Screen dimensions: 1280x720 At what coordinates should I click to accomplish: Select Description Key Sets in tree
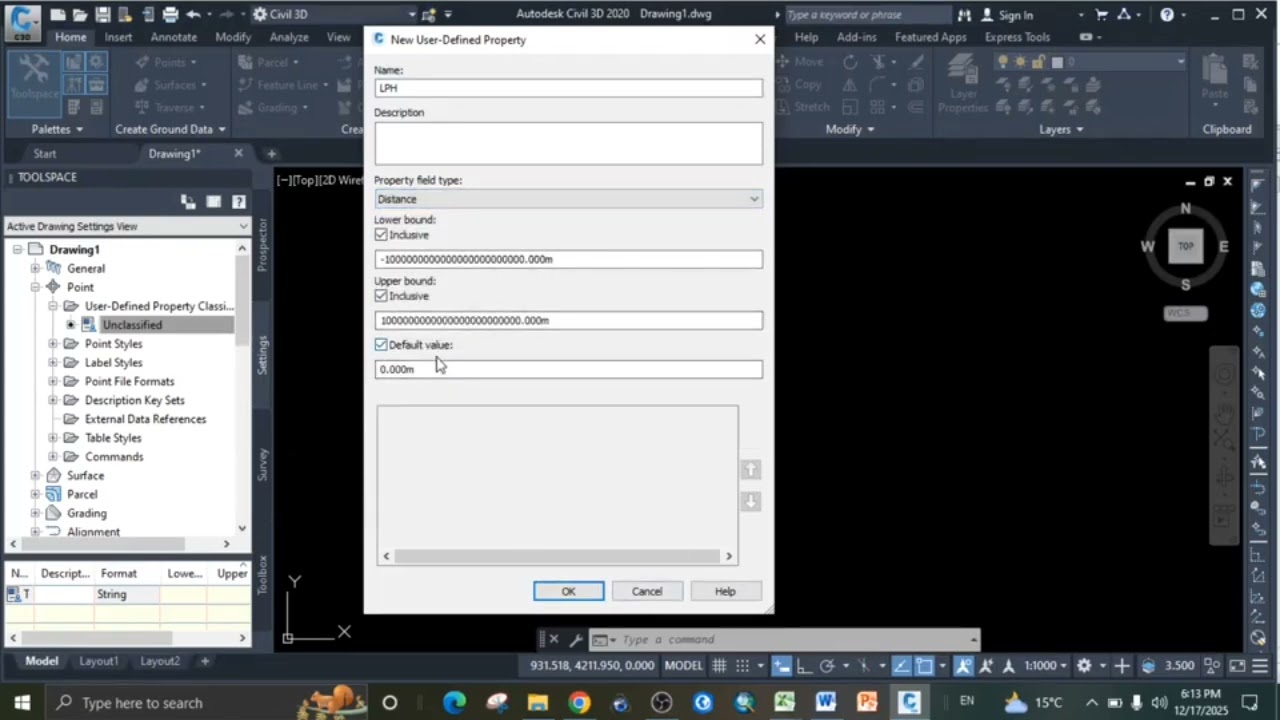click(x=135, y=400)
